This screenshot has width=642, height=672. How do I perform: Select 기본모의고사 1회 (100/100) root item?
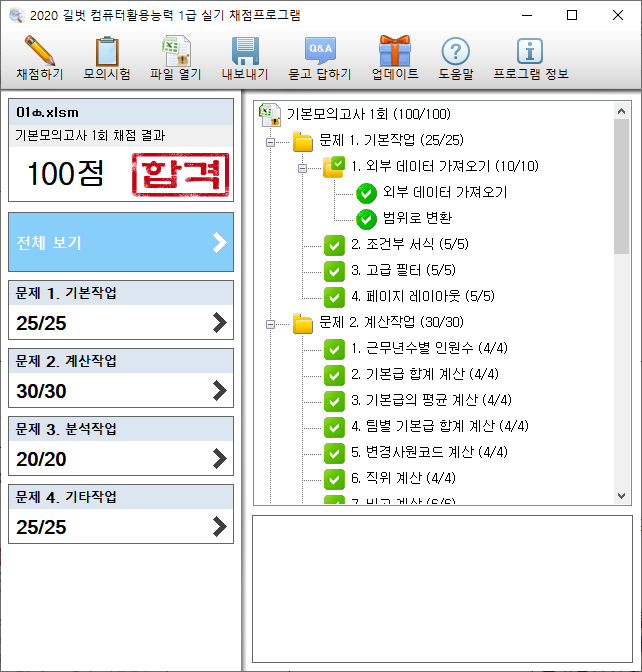[x=367, y=114]
